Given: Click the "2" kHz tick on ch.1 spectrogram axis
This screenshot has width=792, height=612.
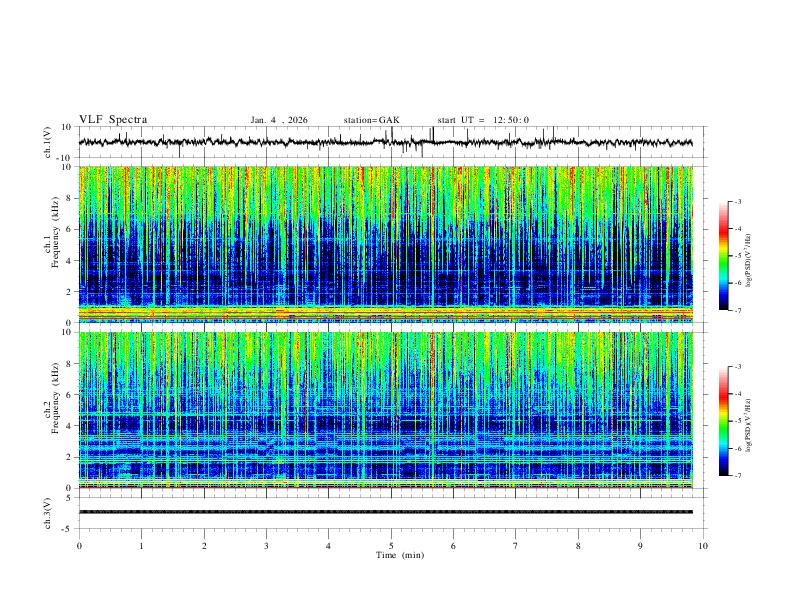Looking at the screenshot, I should point(70,292).
